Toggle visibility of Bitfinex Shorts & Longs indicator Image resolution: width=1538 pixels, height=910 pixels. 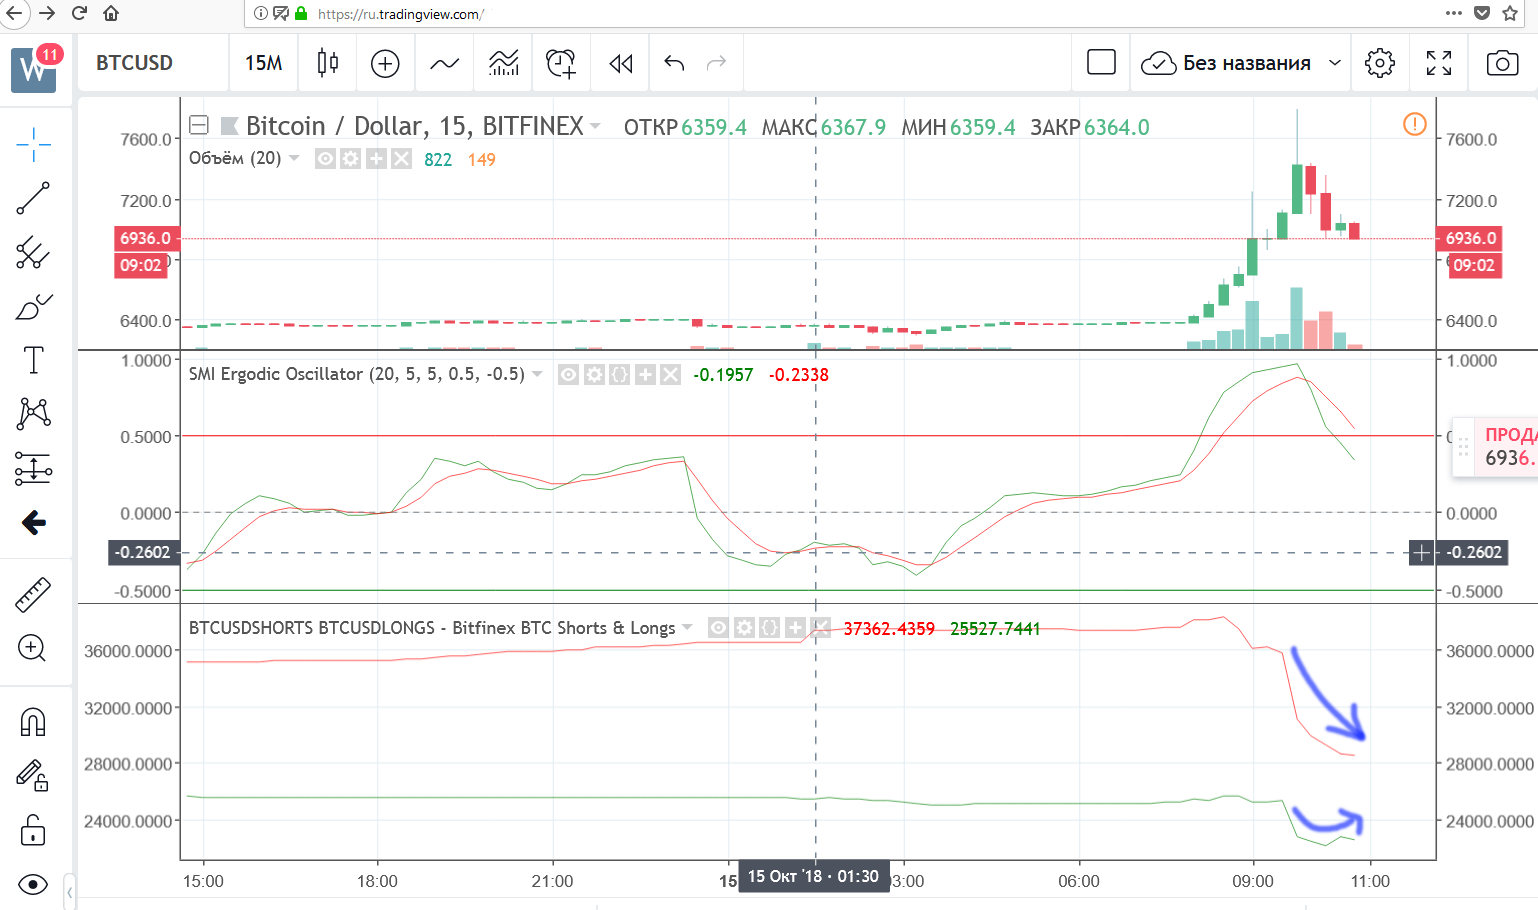(x=718, y=628)
